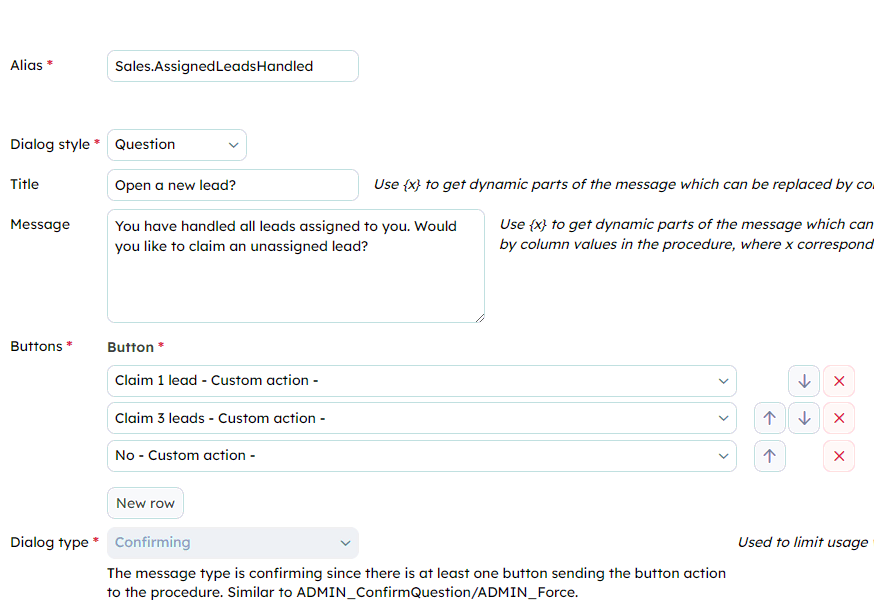
Task: Move the No button row up
Action: click(770, 456)
